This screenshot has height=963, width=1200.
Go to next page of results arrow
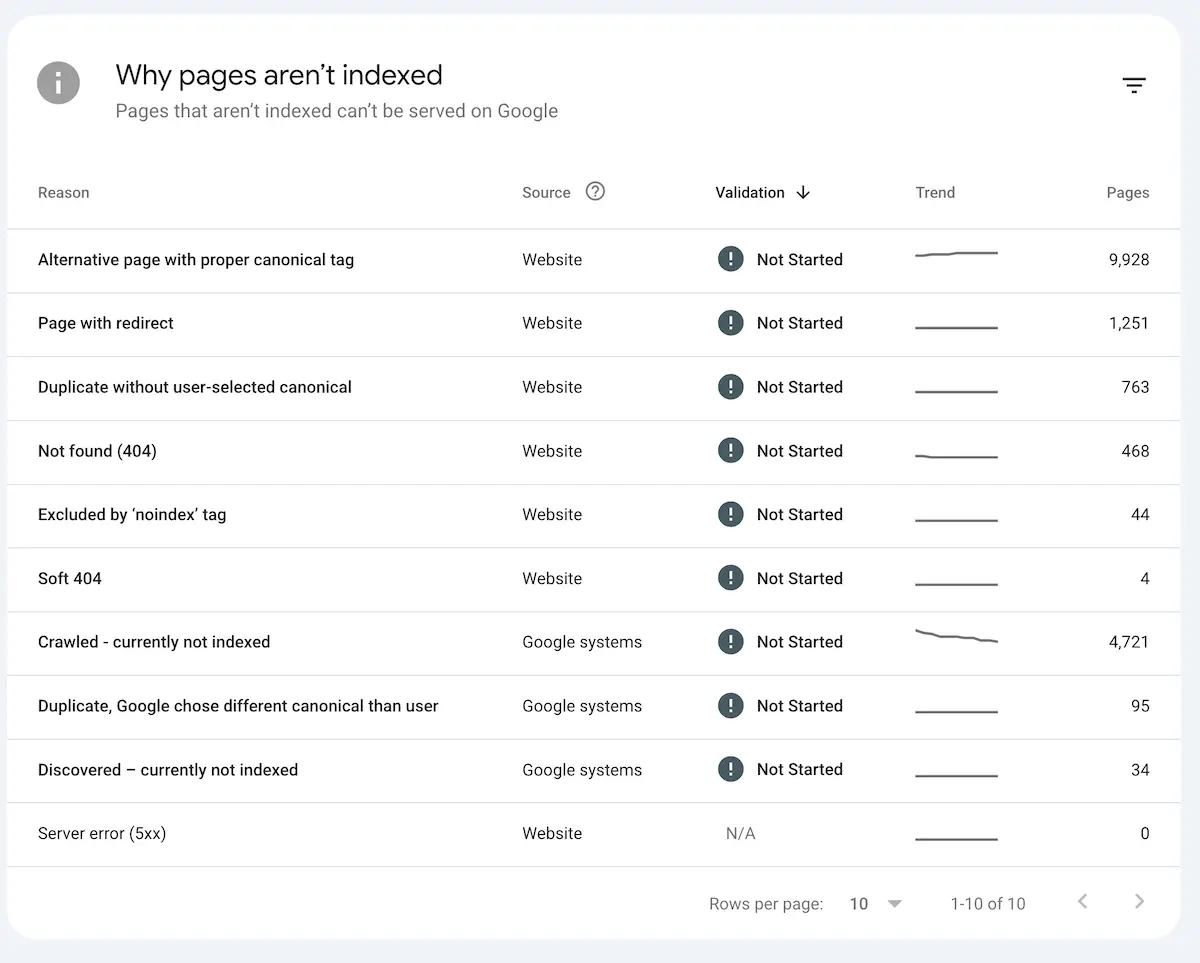coord(1139,902)
